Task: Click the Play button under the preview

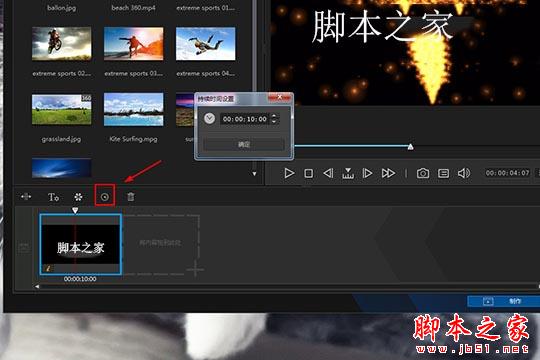Action: [289, 173]
